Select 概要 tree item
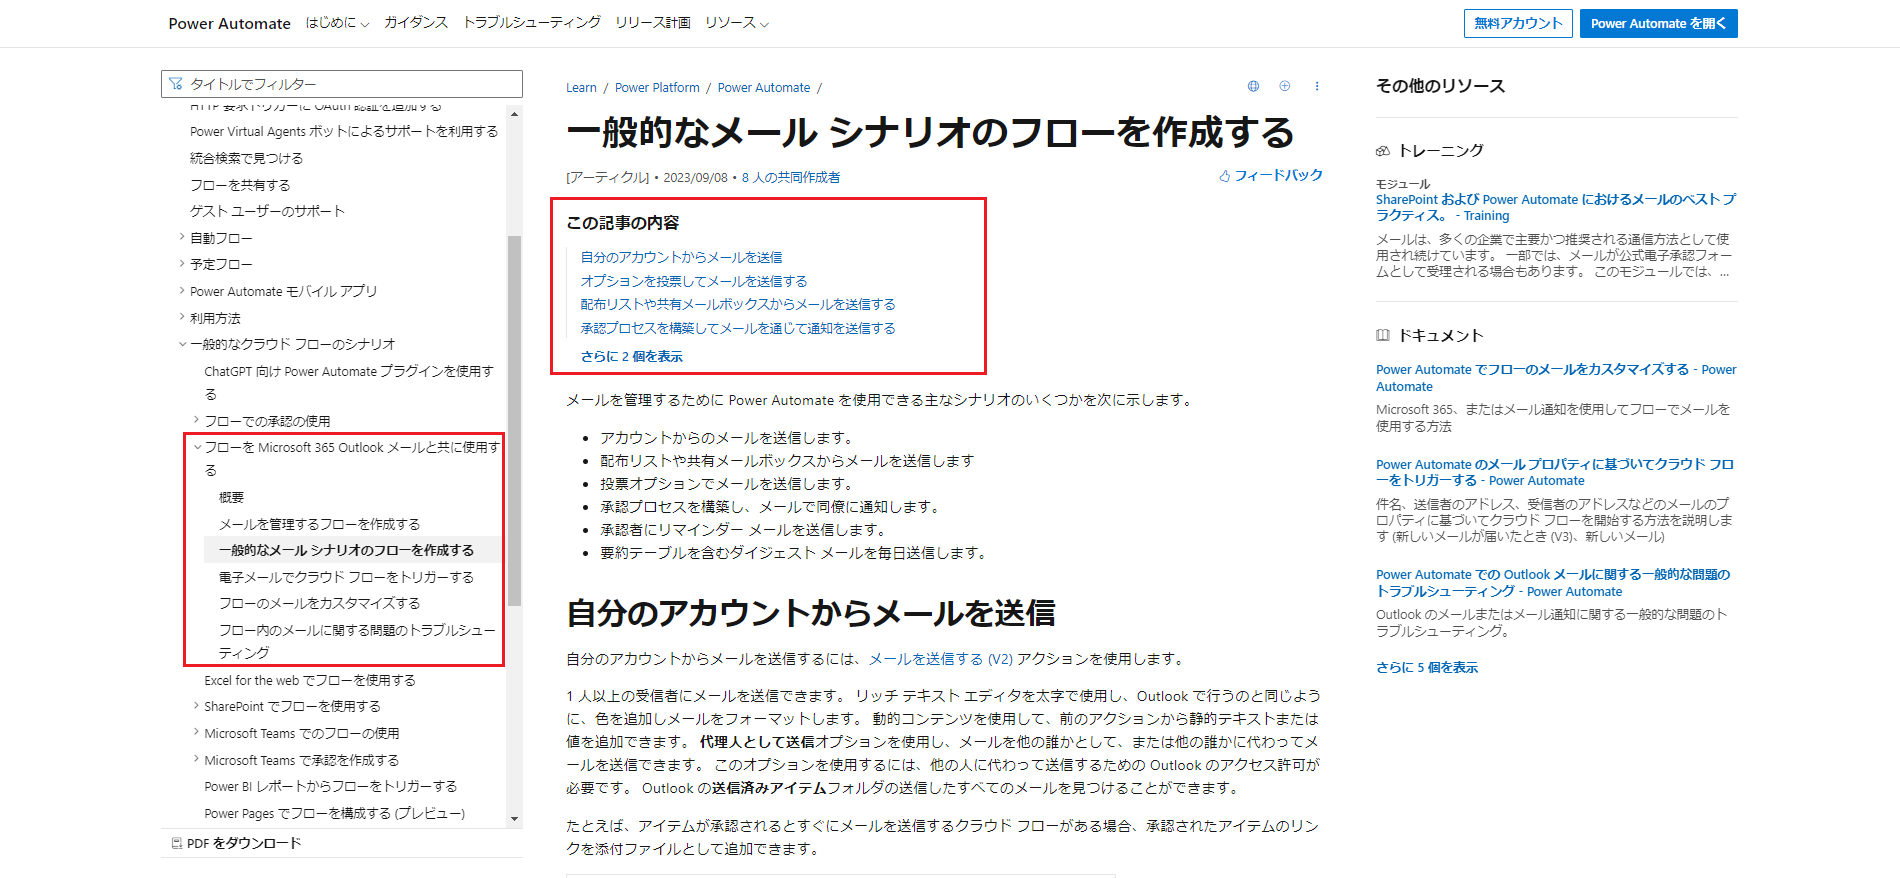This screenshot has width=1900, height=878. tap(231, 497)
